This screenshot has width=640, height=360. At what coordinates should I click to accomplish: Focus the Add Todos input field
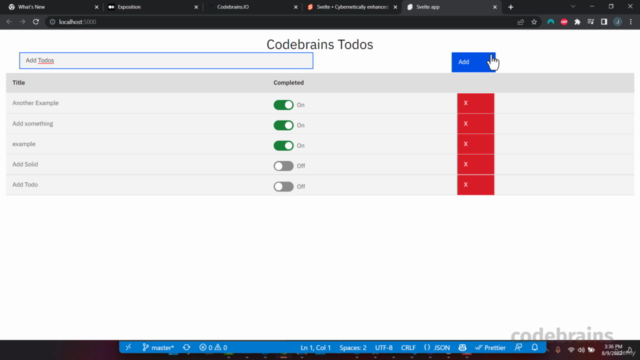(166, 60)
